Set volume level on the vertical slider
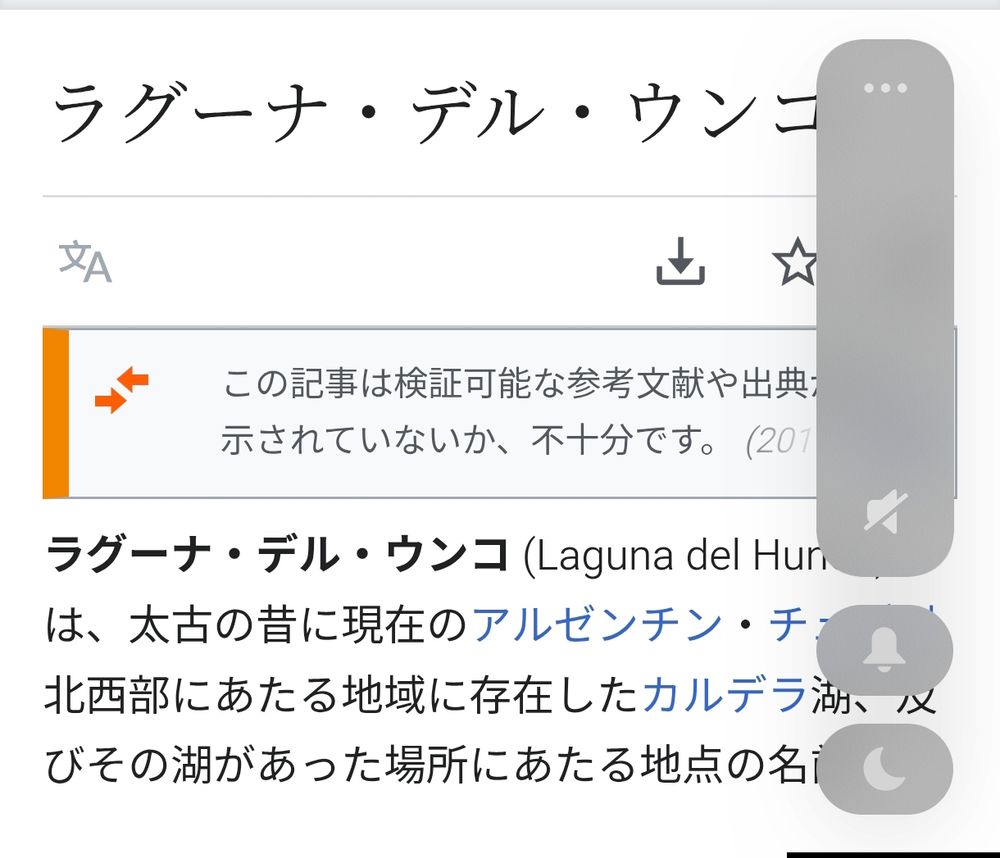Viewport: 1000px width, 858px height. point(885,307)
